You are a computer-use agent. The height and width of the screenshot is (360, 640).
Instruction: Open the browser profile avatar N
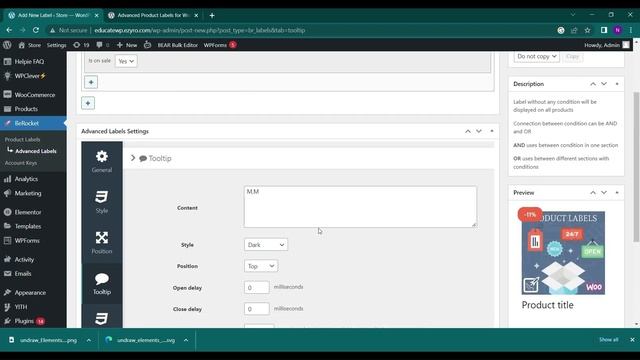coord(618,30)
